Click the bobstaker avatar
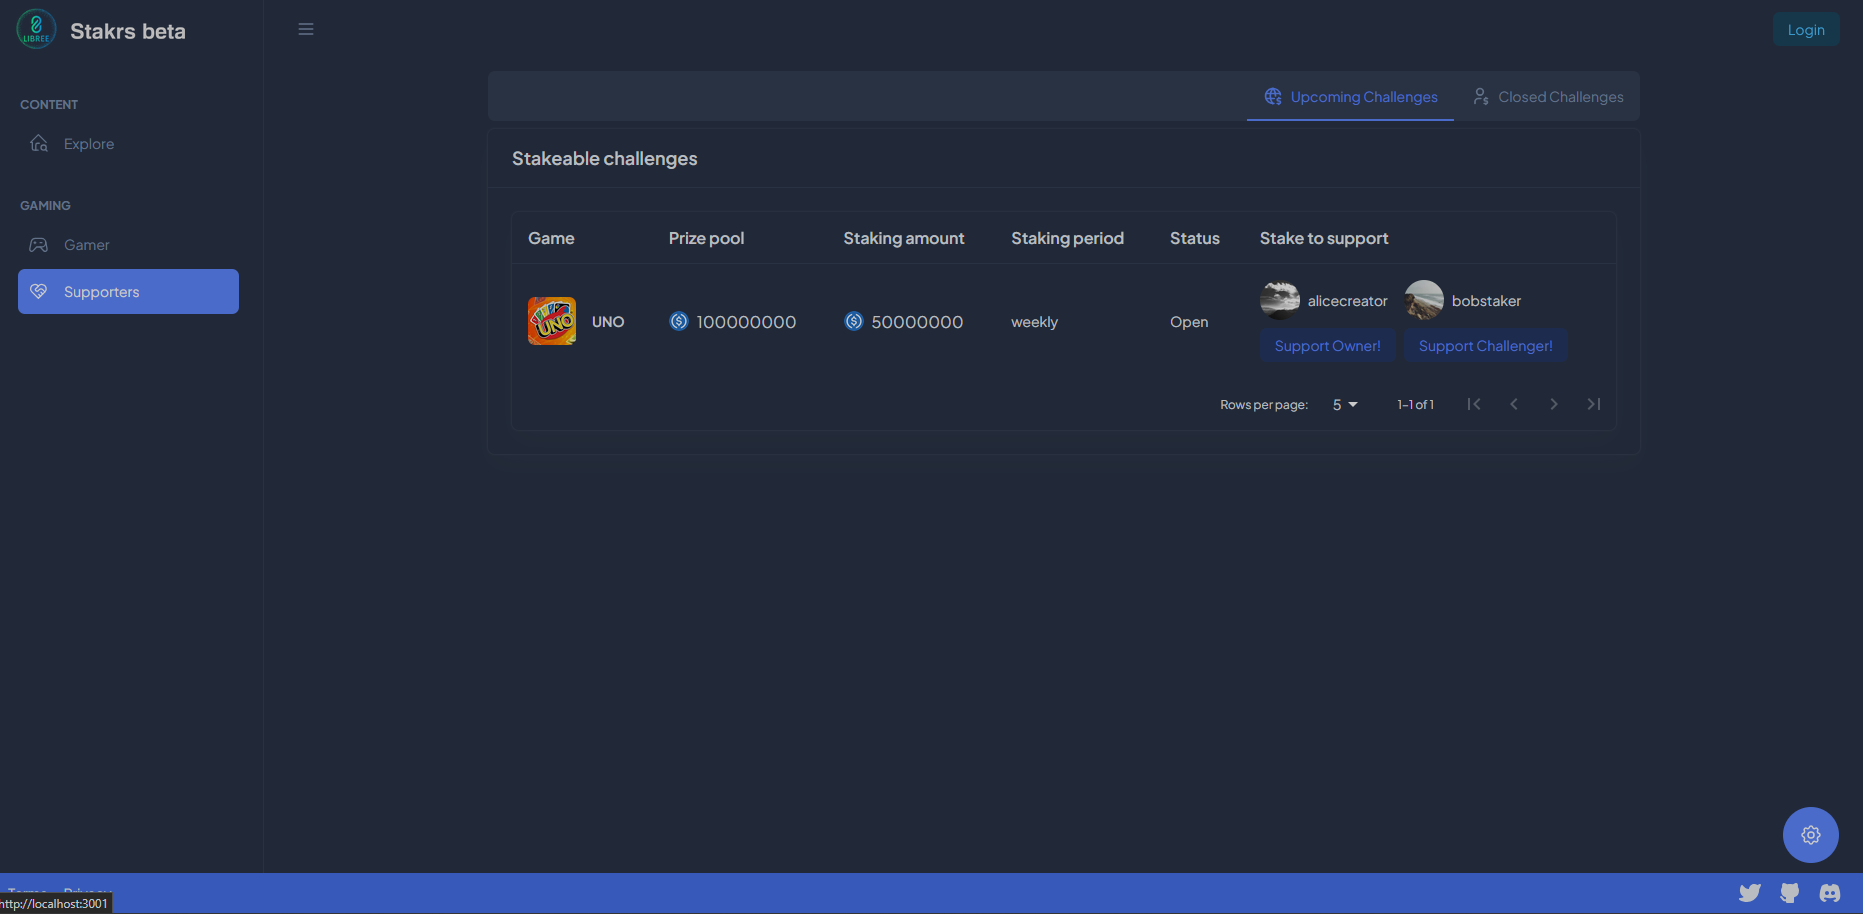 1424,300
